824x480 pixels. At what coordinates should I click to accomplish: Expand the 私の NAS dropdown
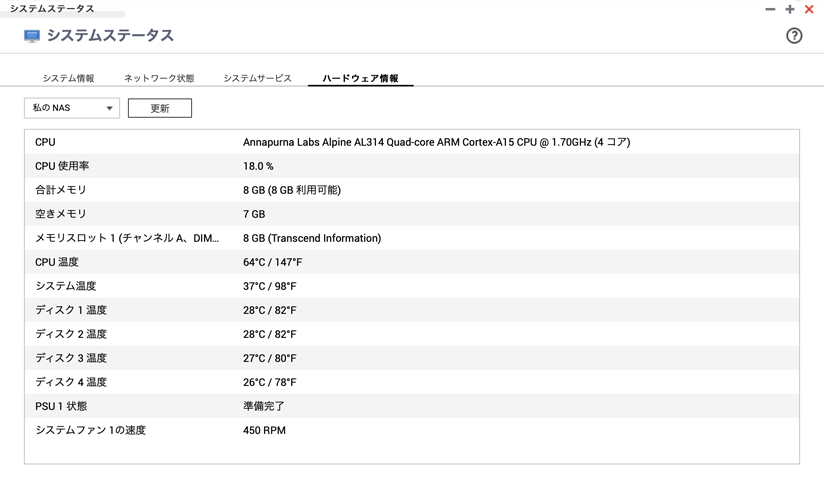pos(72,108)
